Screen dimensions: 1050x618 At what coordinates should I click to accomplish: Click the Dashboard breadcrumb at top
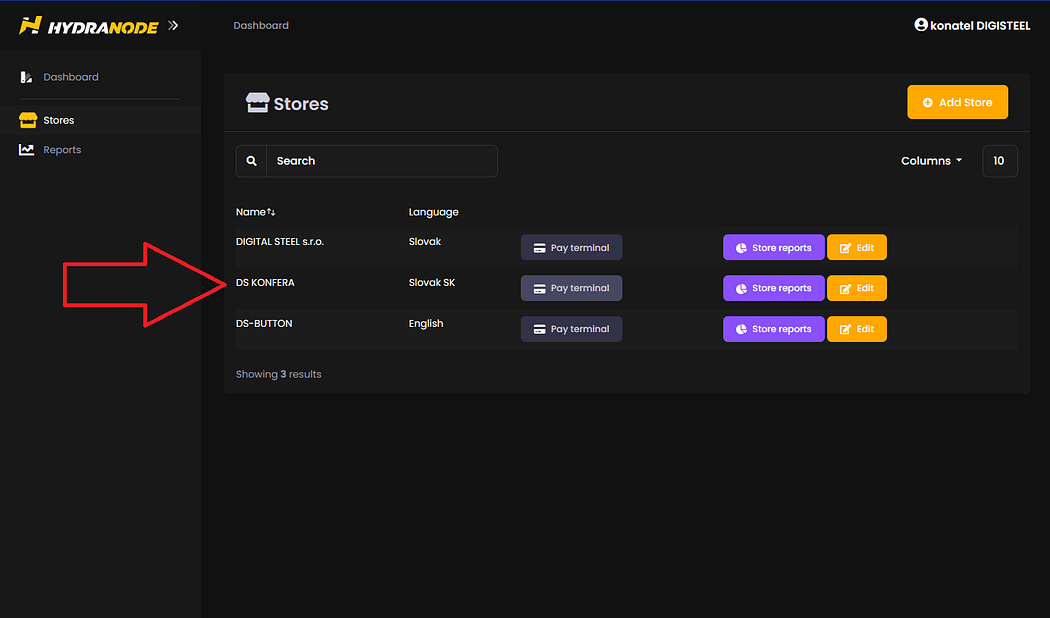(x=261, y=25)
